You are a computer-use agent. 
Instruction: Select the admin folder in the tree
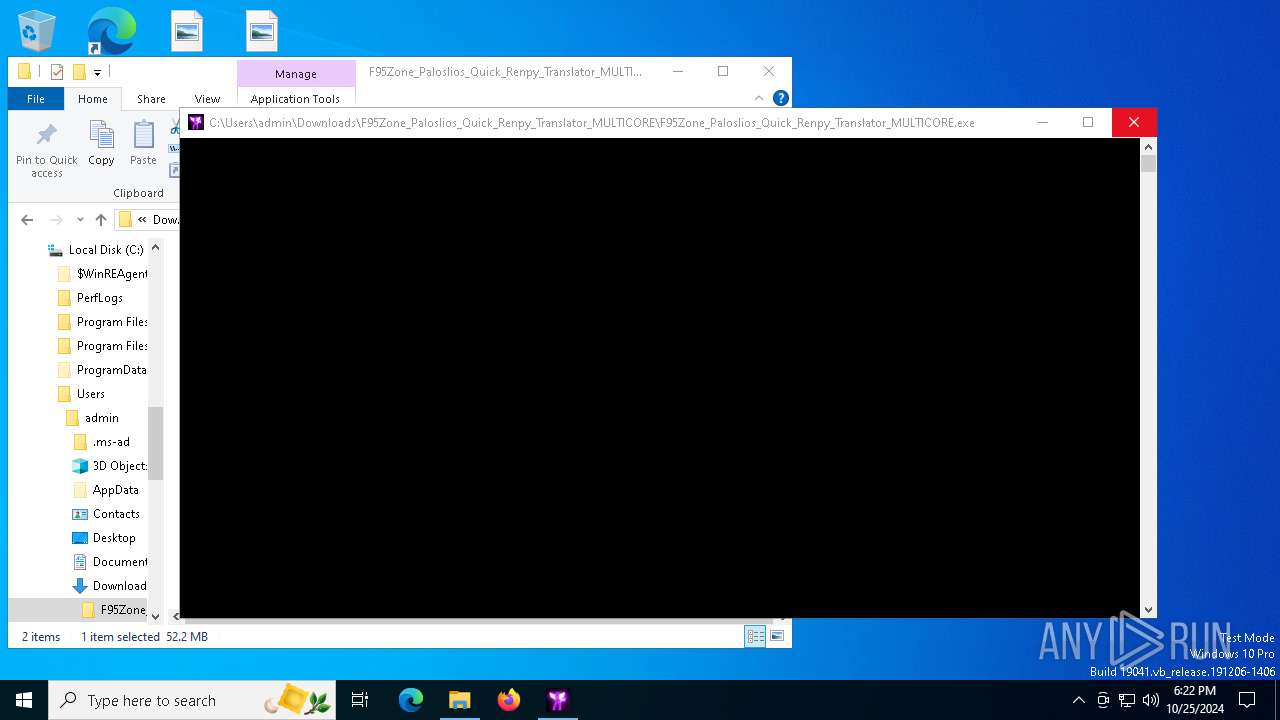[101, 418]
